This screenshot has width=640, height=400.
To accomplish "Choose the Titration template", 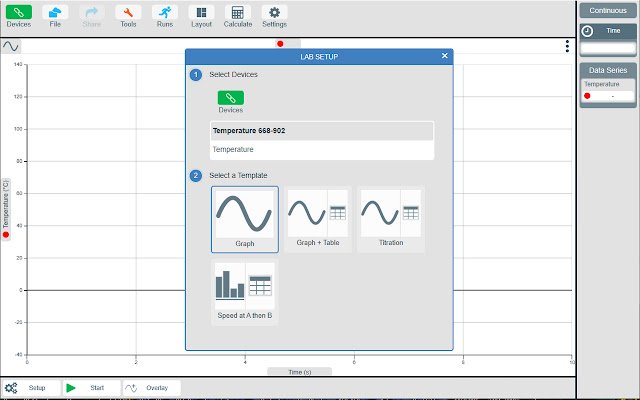I will point(391,219).
